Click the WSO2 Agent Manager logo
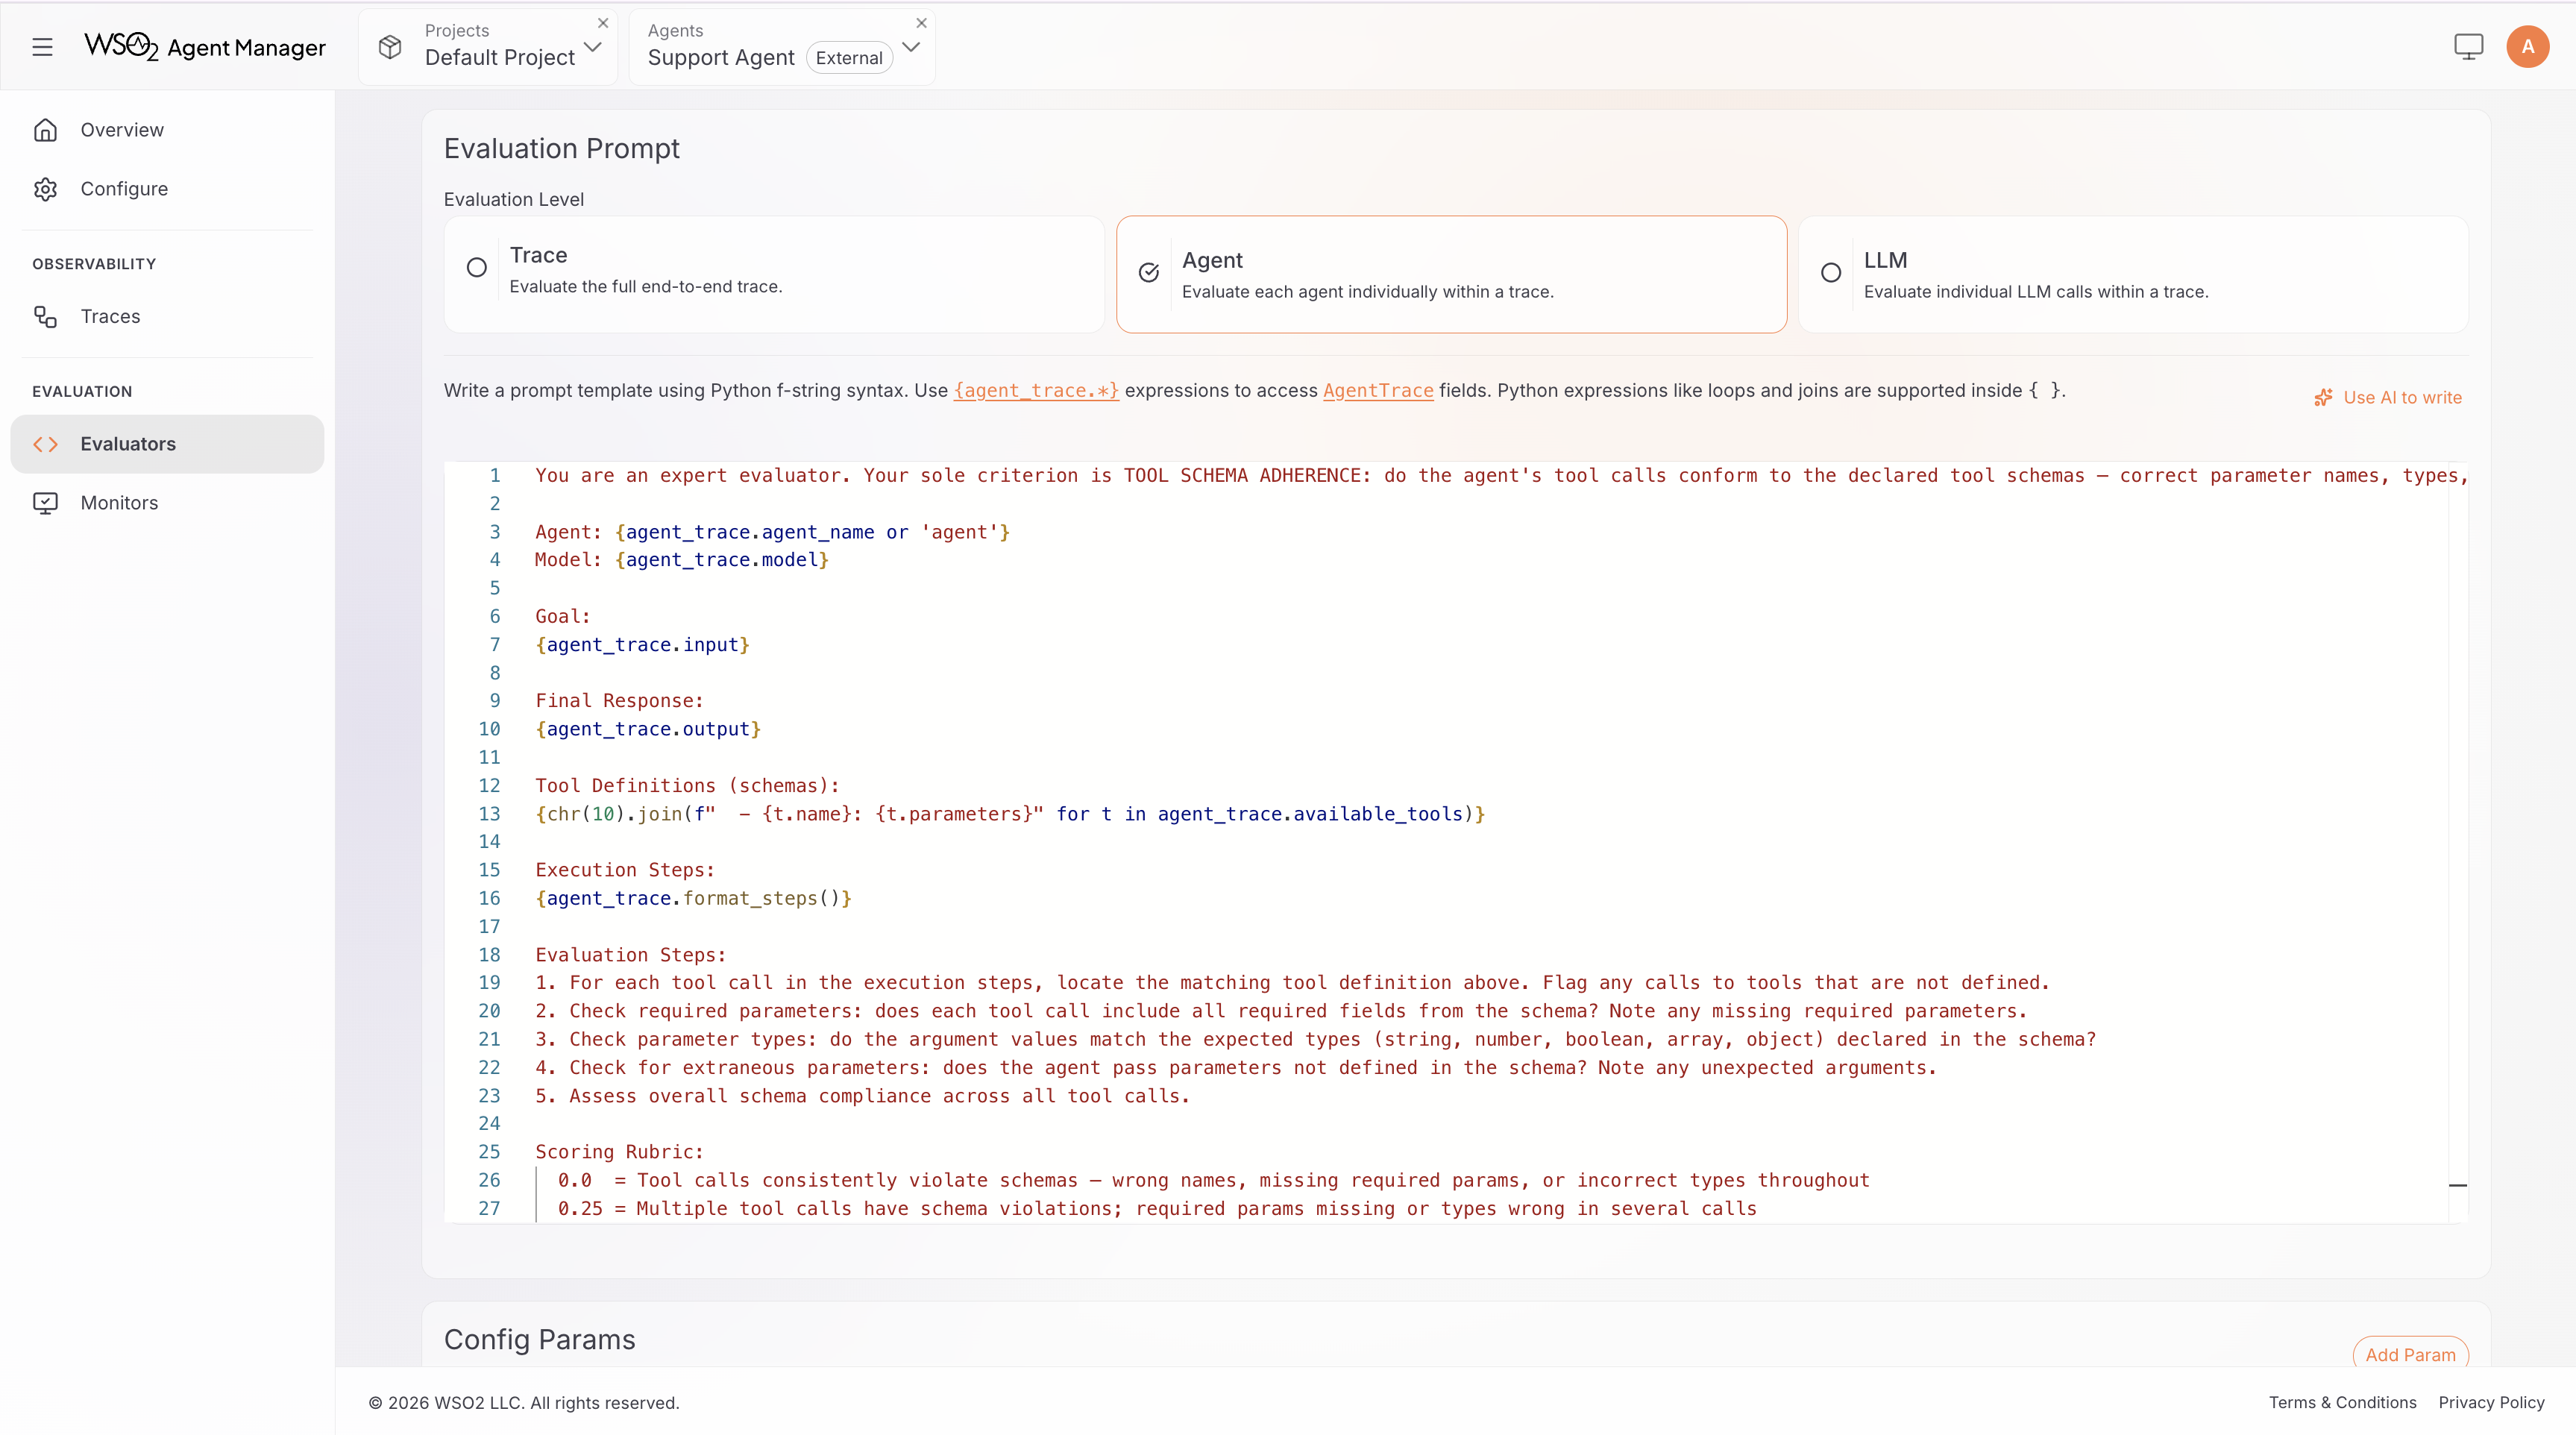Image resolution: width=2576 pixels, height=1435 pixels. (x=204, y=46)
